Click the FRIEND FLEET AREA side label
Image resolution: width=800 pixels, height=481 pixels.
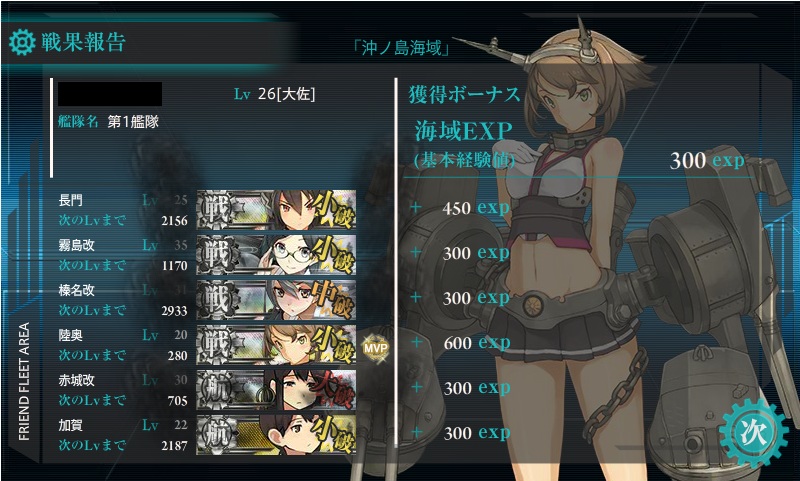tap(24, 381)
